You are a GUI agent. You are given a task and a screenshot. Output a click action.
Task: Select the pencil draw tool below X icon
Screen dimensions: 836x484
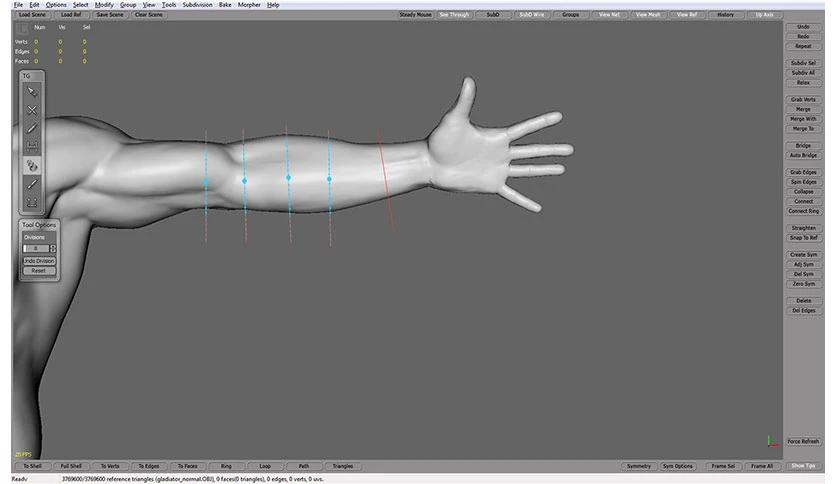(x=32, y=128)
